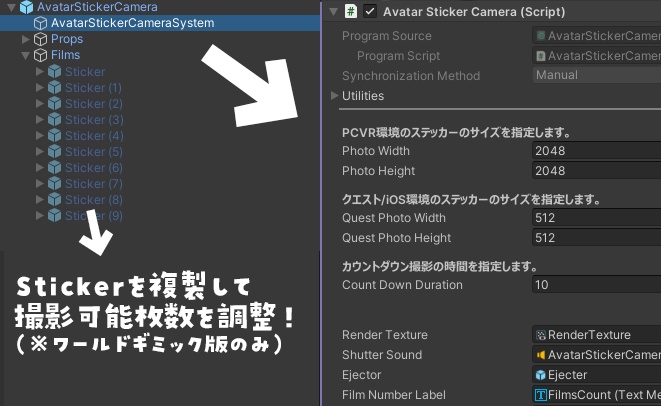Viewport: 661px width, 406px height.
Task: Click the Film Number Label reference field
Action: tap(597, 395)
